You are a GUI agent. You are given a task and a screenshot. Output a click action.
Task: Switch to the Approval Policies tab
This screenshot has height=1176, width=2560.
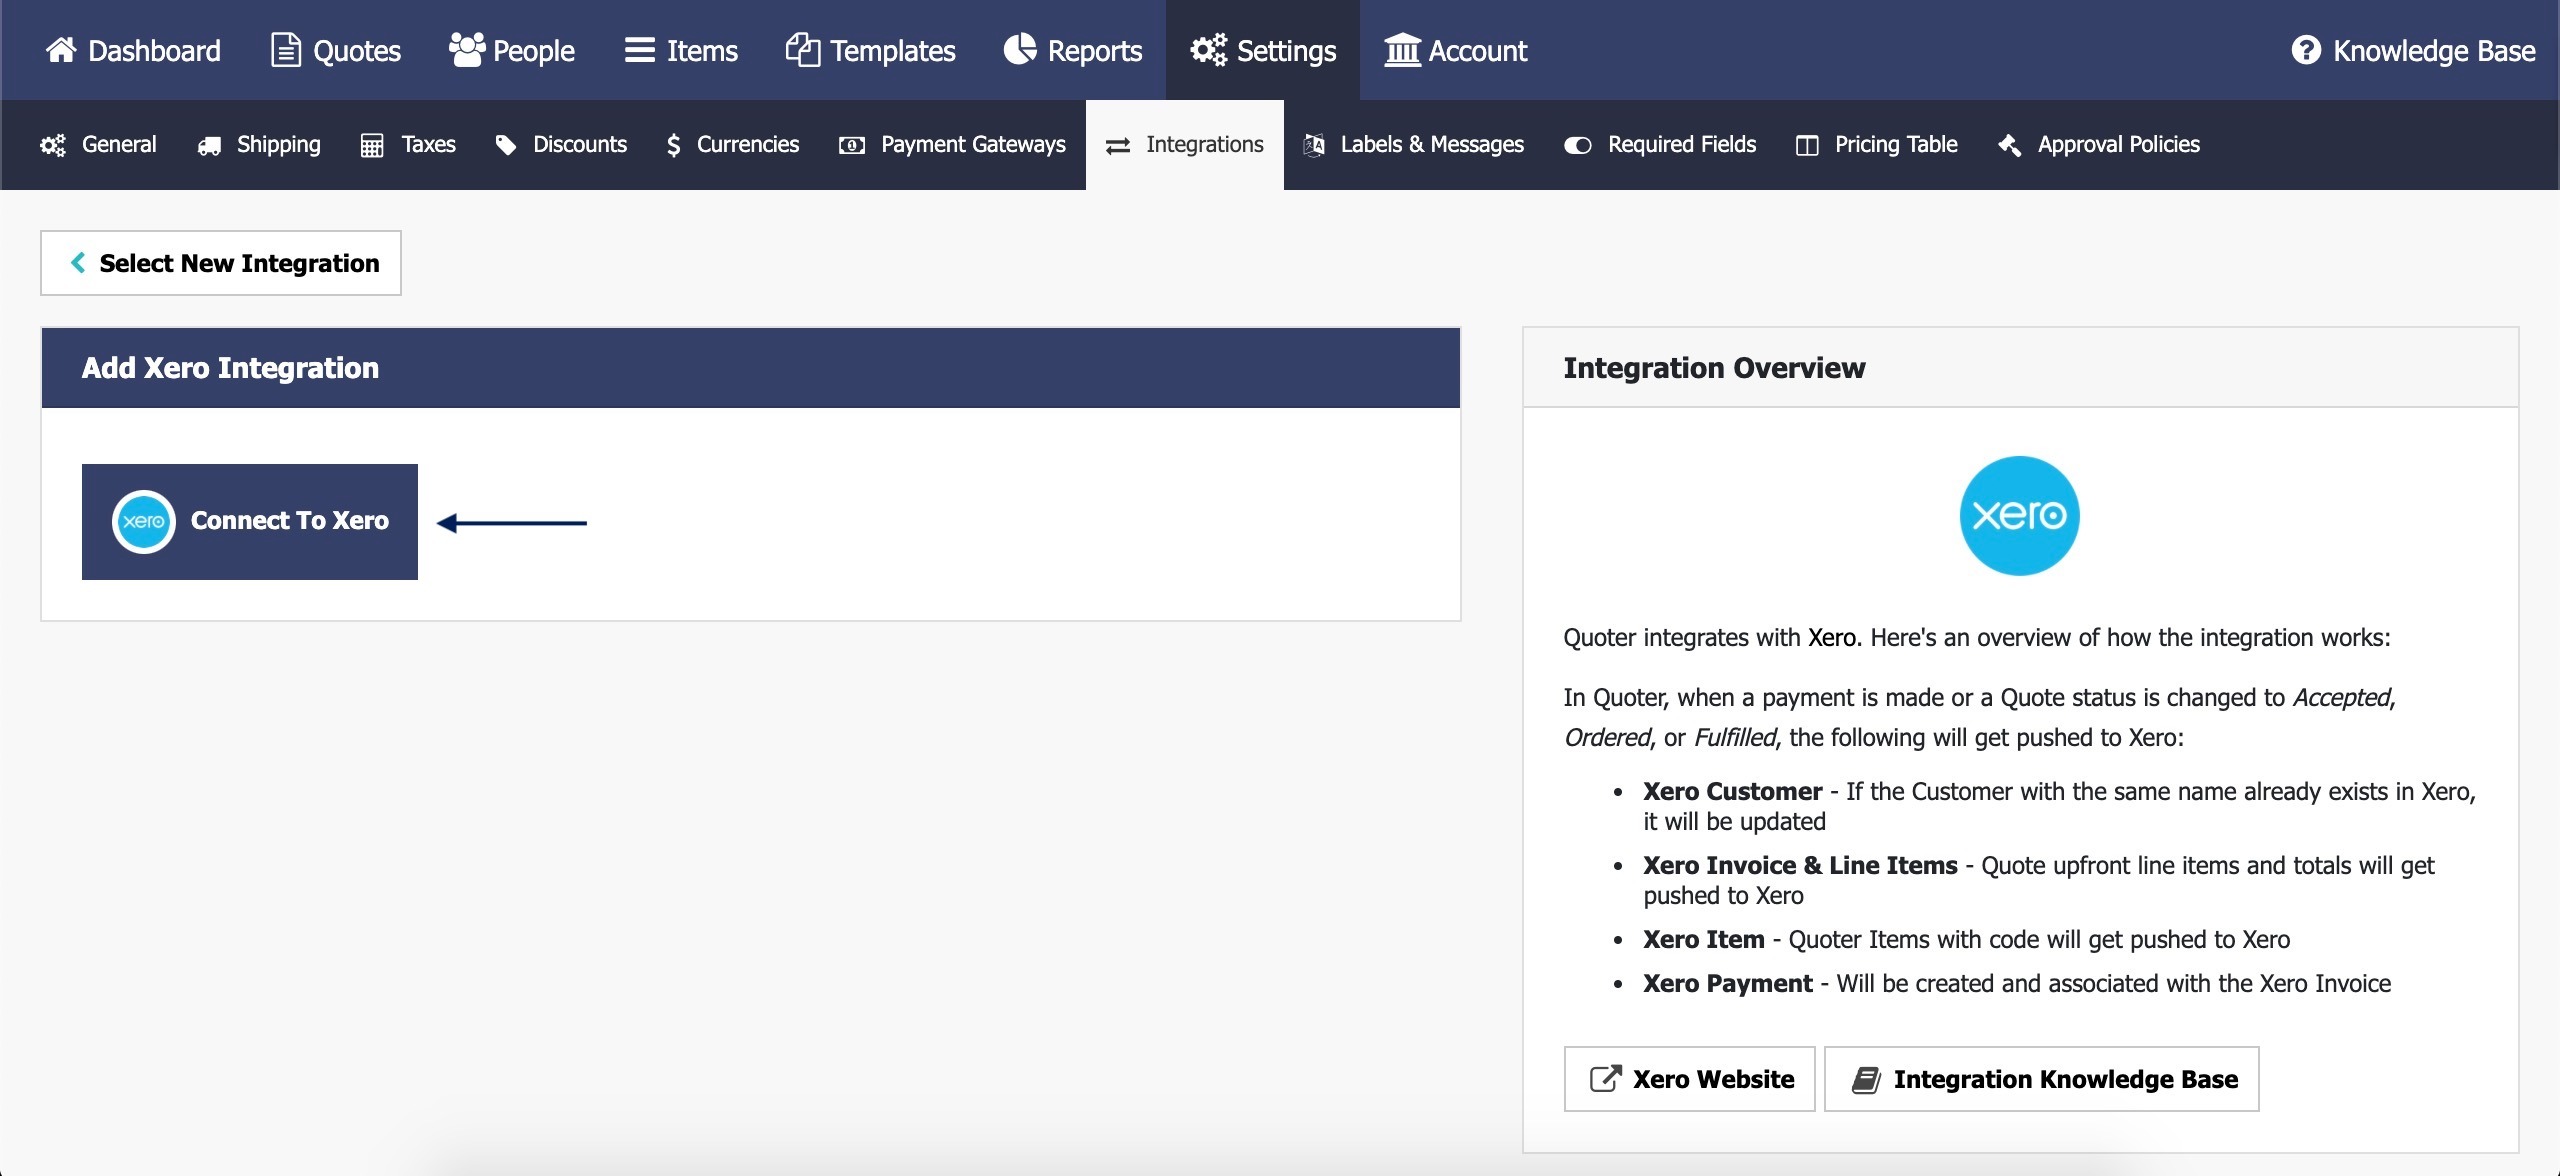coord(2099,145)
